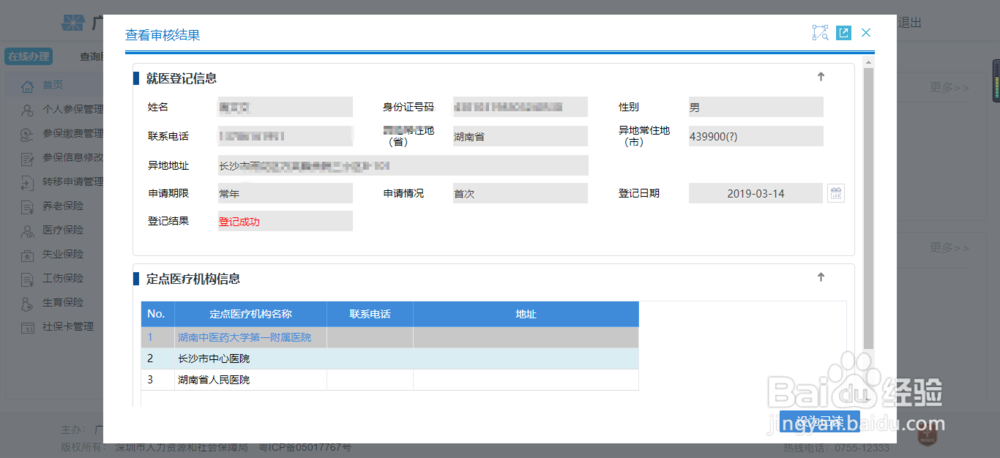Close the 查看审核结果 dialog
Viewport: 1000px width, 458px height.
pyautogui.click(x=865, y=33)
